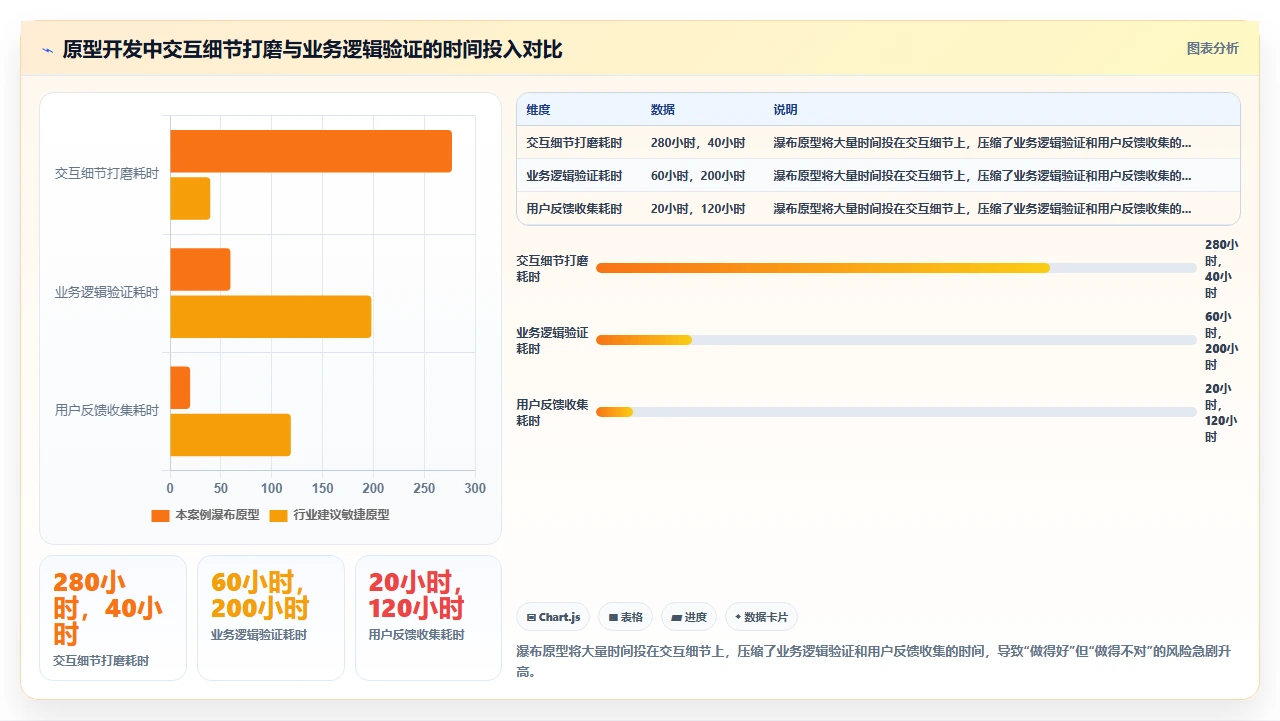Image resolution: width=1280 pixels, height=721 pixels.
Task: Click the 60小时 waterfall bar in chart
Action: pyautogui.click(x=200, y=269)
